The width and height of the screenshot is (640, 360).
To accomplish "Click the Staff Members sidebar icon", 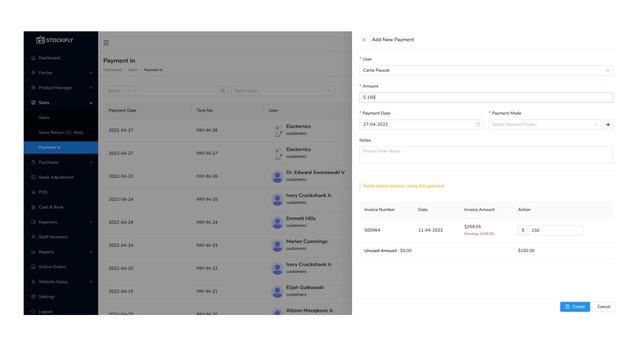I will [33, 237].
